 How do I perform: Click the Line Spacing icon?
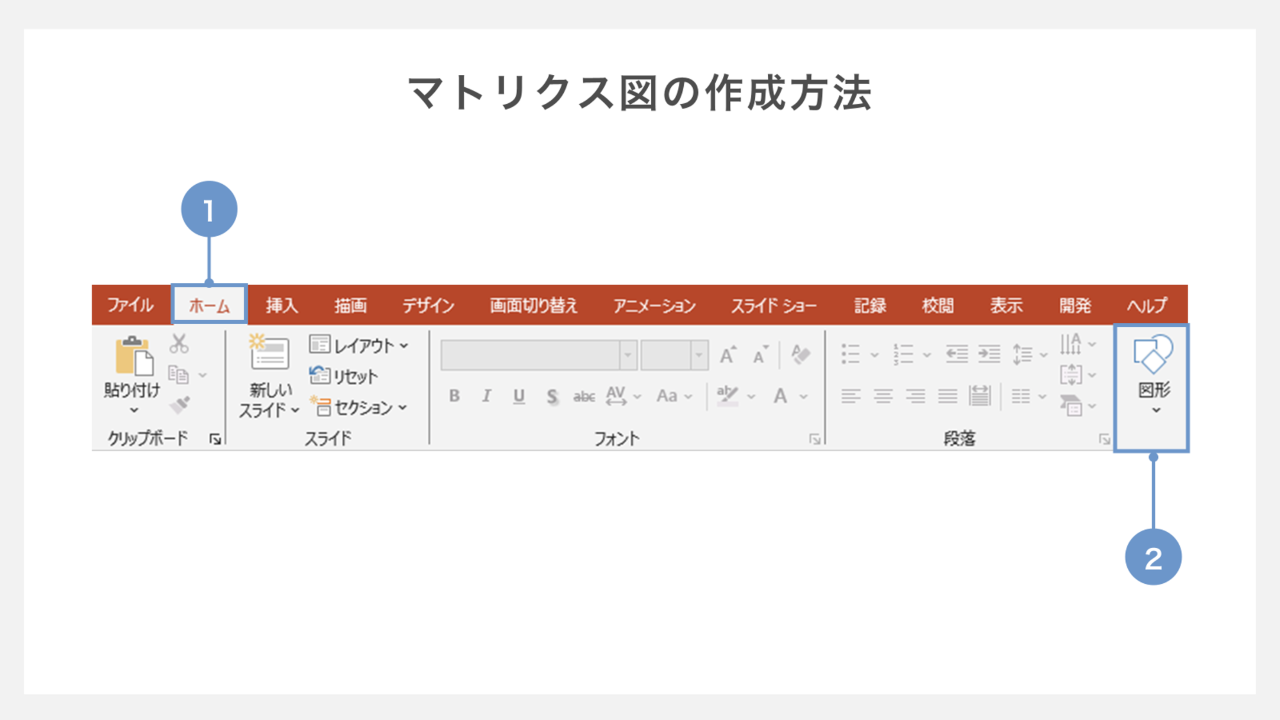pos(1022,354)
